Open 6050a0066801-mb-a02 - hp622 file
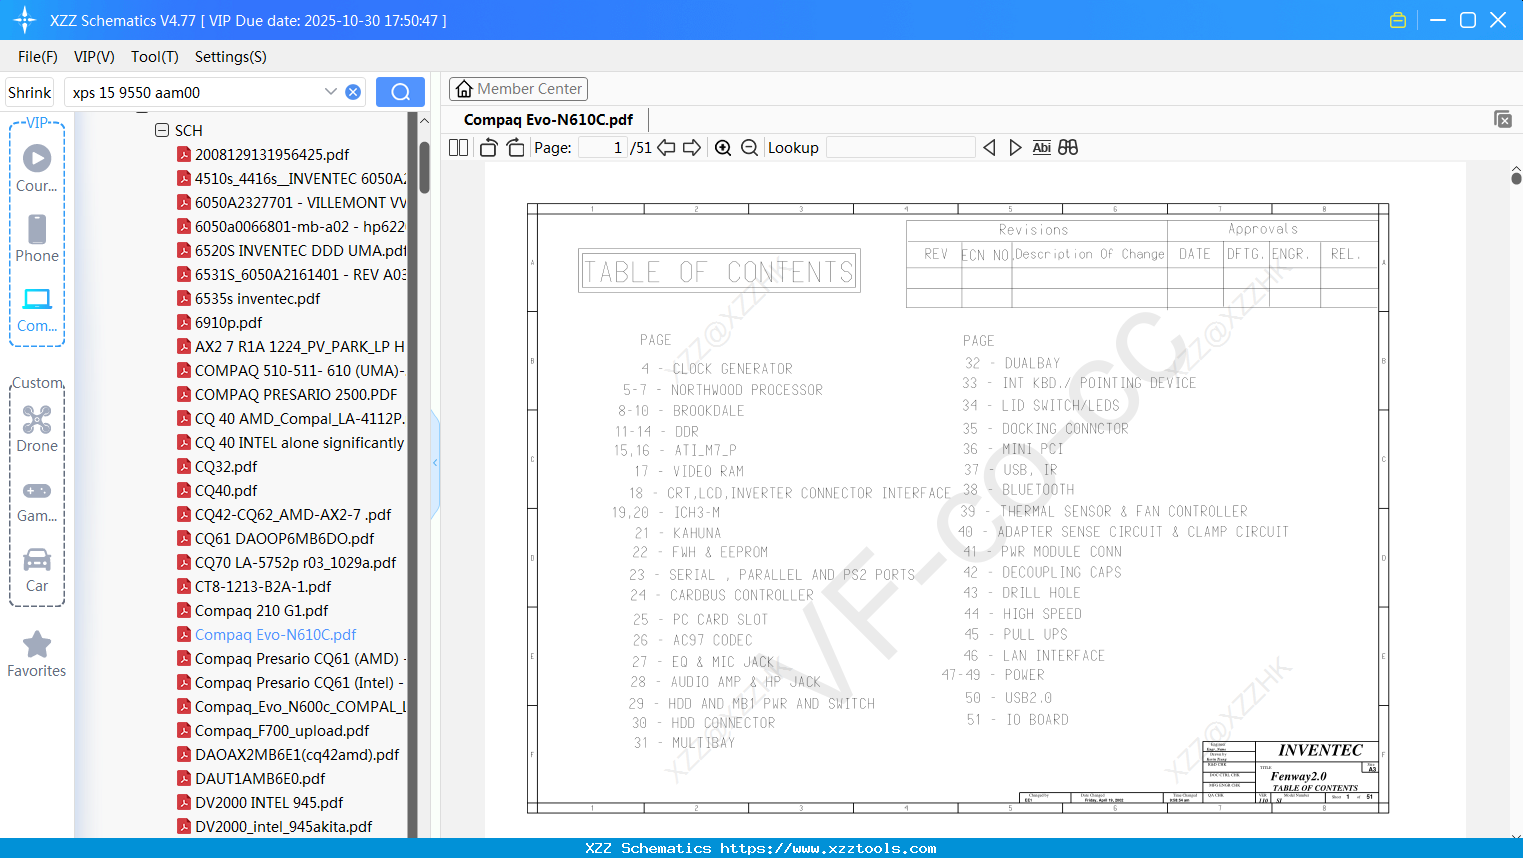Image resolution: width=1523 pixels, height=858 pixels. click(300, 227)
